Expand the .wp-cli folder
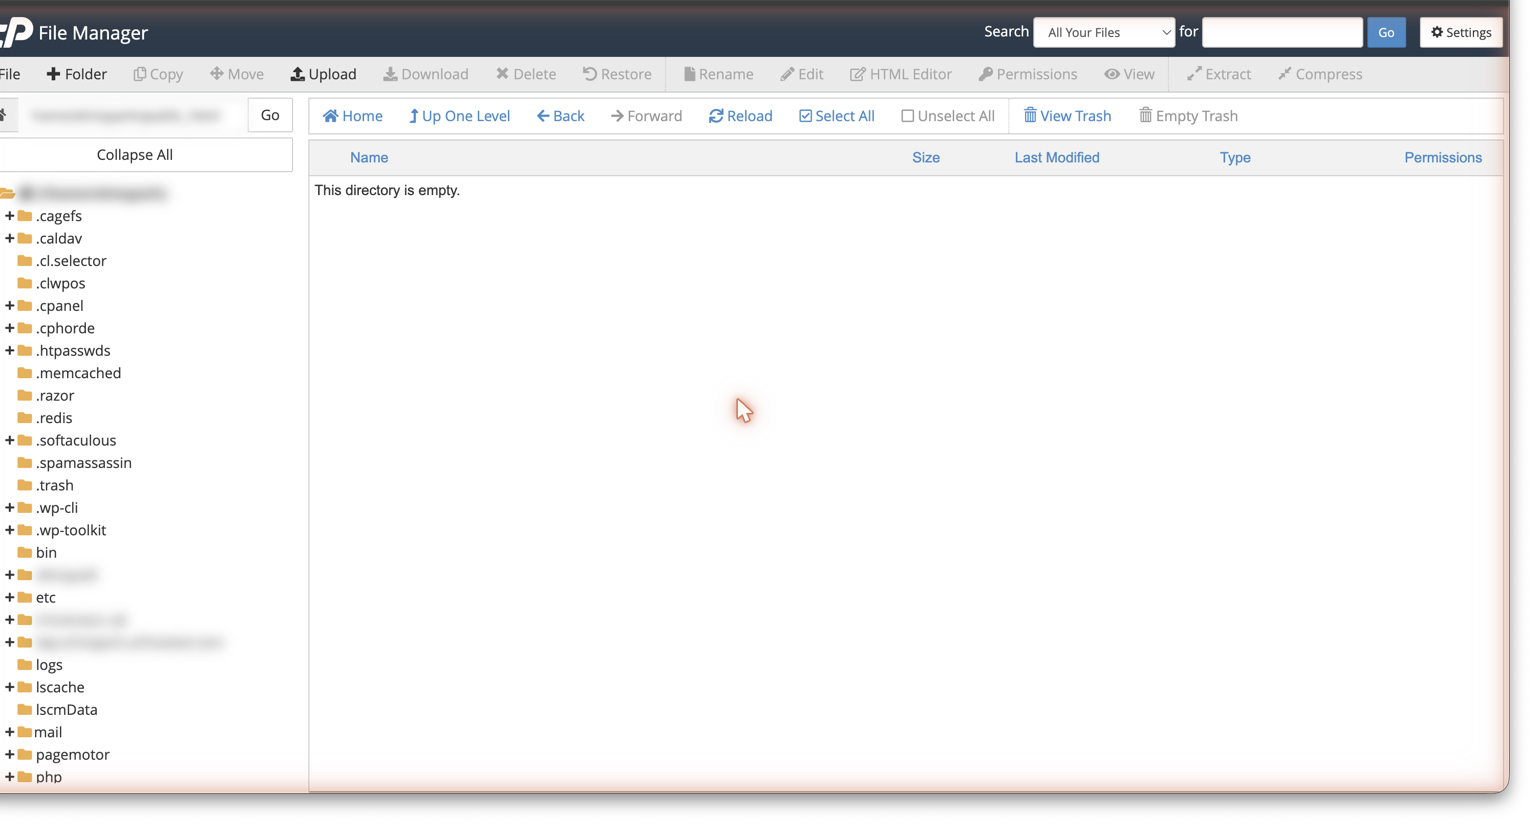Image resolution: width=1536 pixels, height=837 pixels. 10,508
